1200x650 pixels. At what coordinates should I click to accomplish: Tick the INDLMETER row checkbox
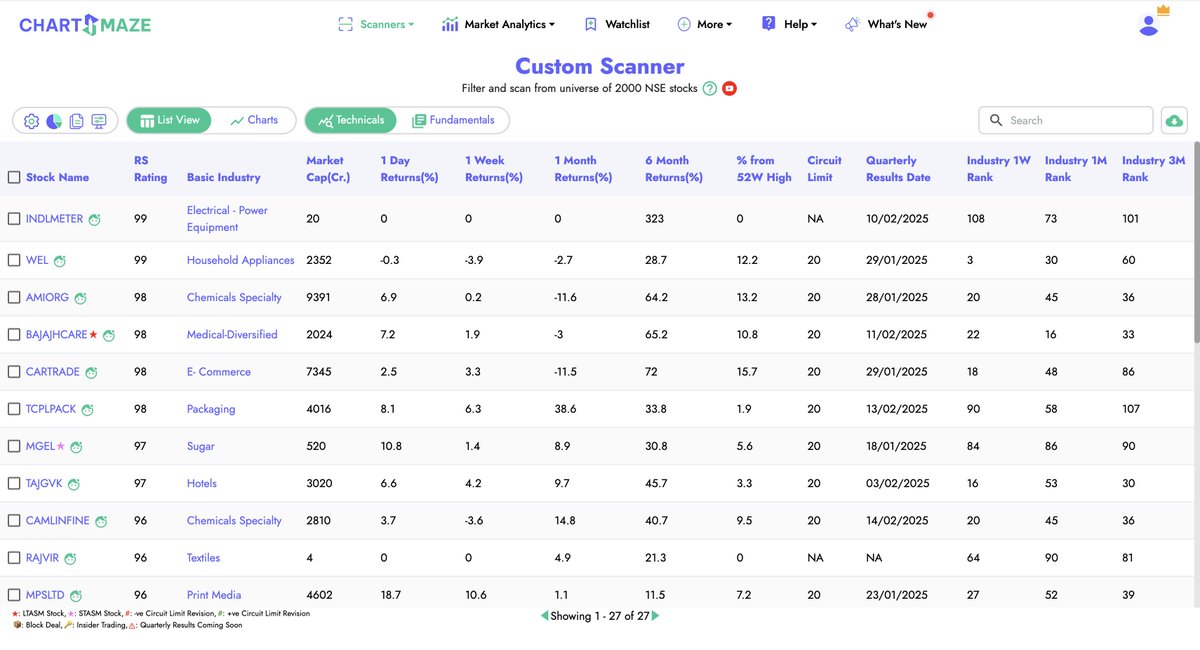[14, 219]
